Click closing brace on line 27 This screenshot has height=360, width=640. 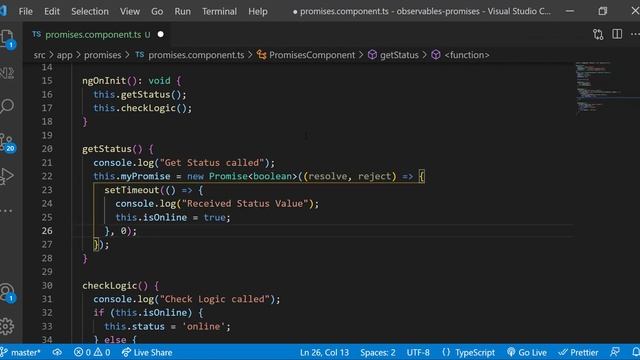(x=96, y=244)
